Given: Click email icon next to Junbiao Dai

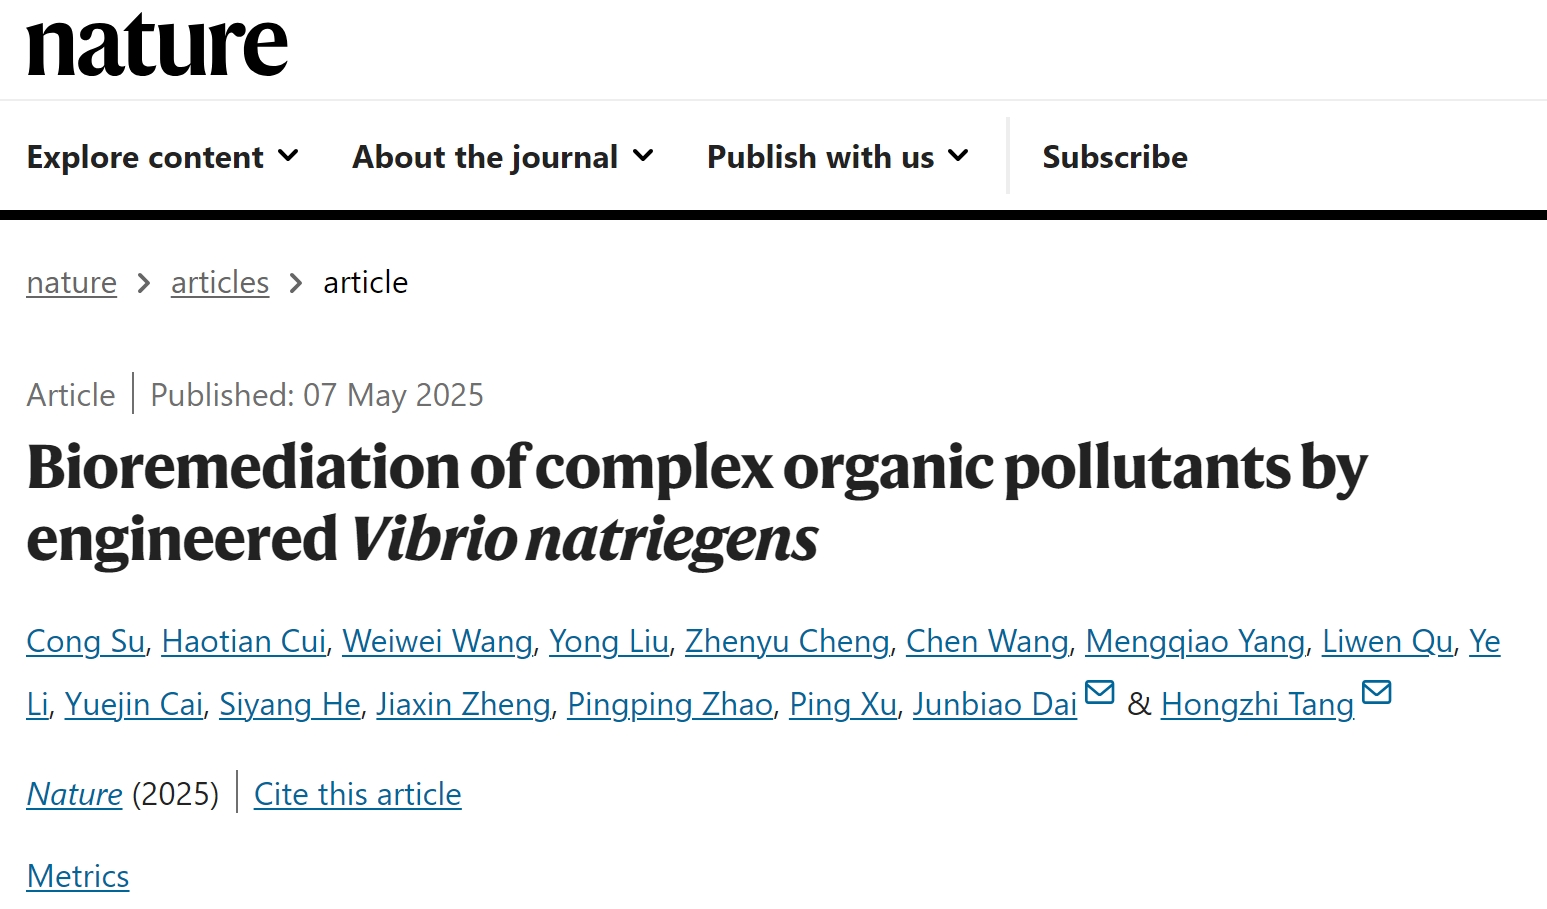Looking at the screenshot, I should (1099, 692).
